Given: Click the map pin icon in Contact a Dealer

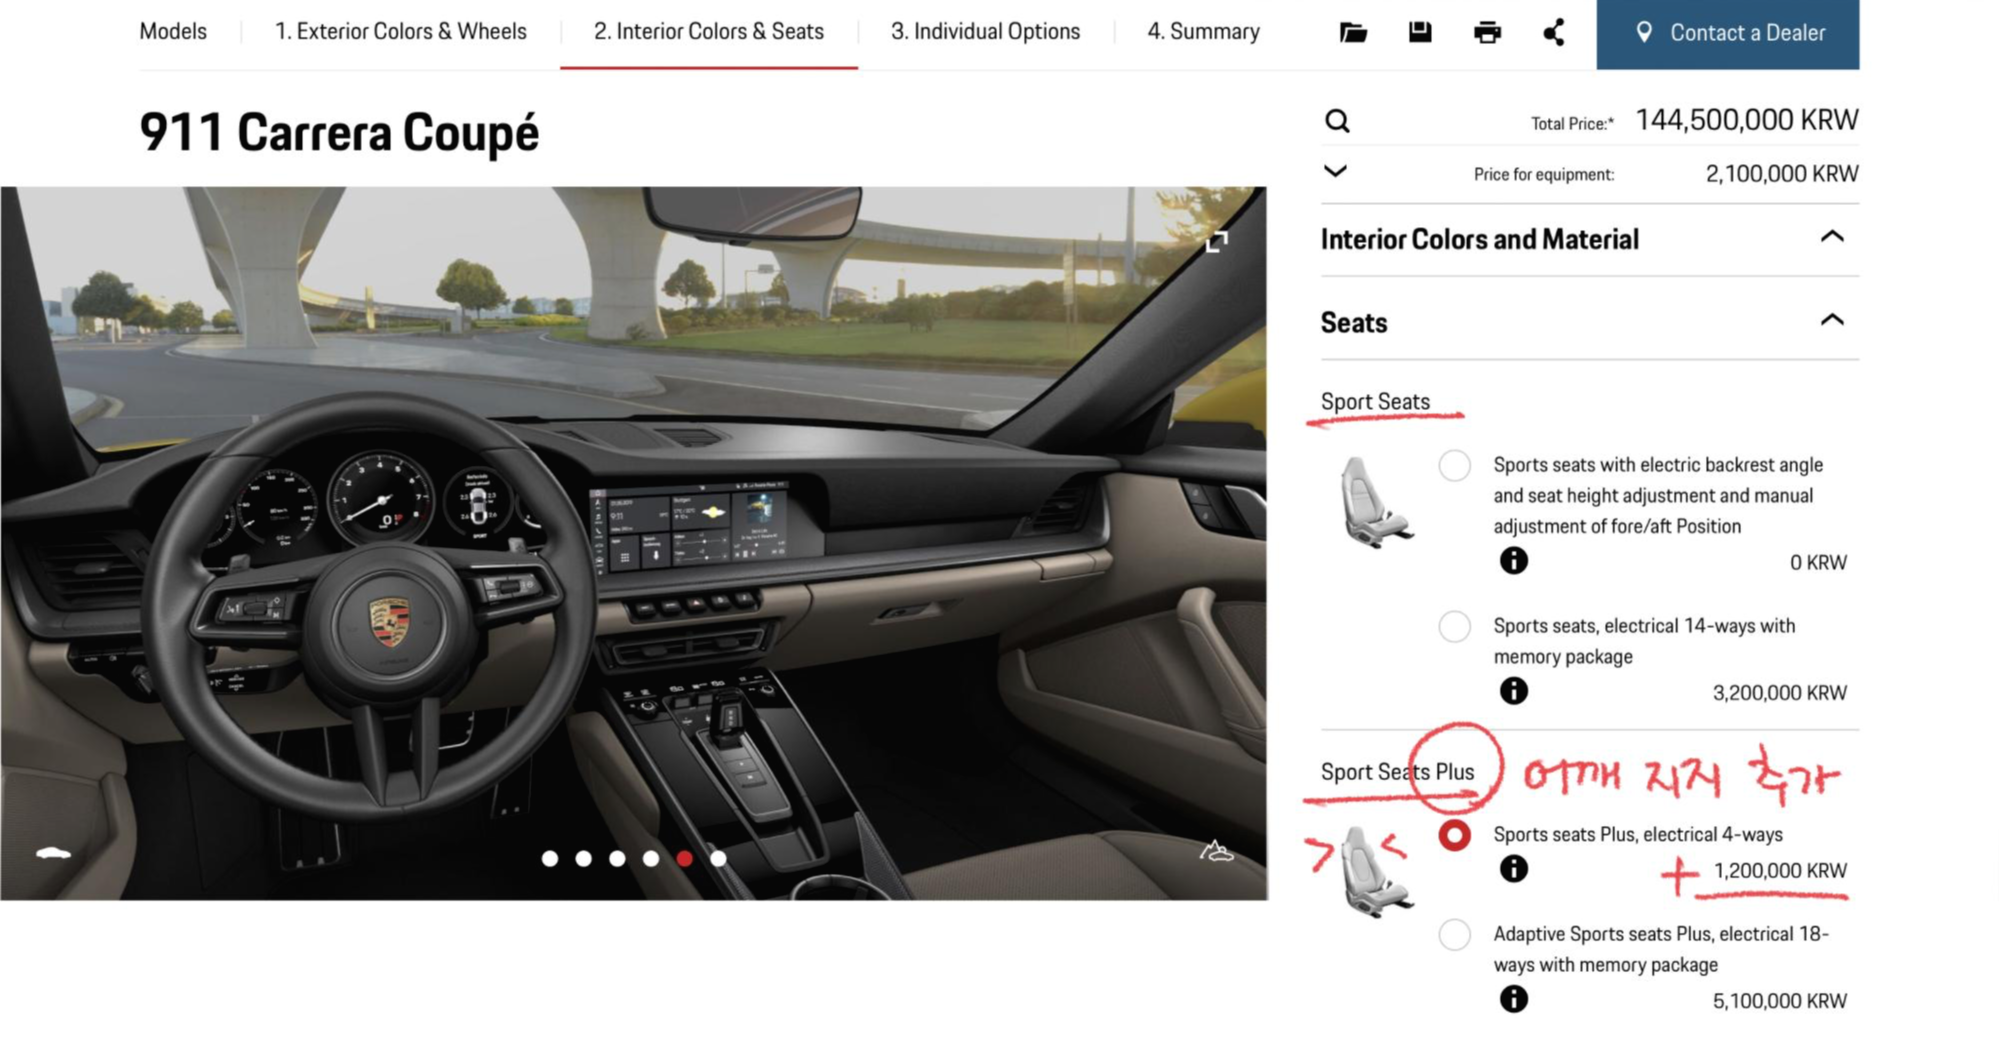Looking at the screenshot, I should point(1643,32).
